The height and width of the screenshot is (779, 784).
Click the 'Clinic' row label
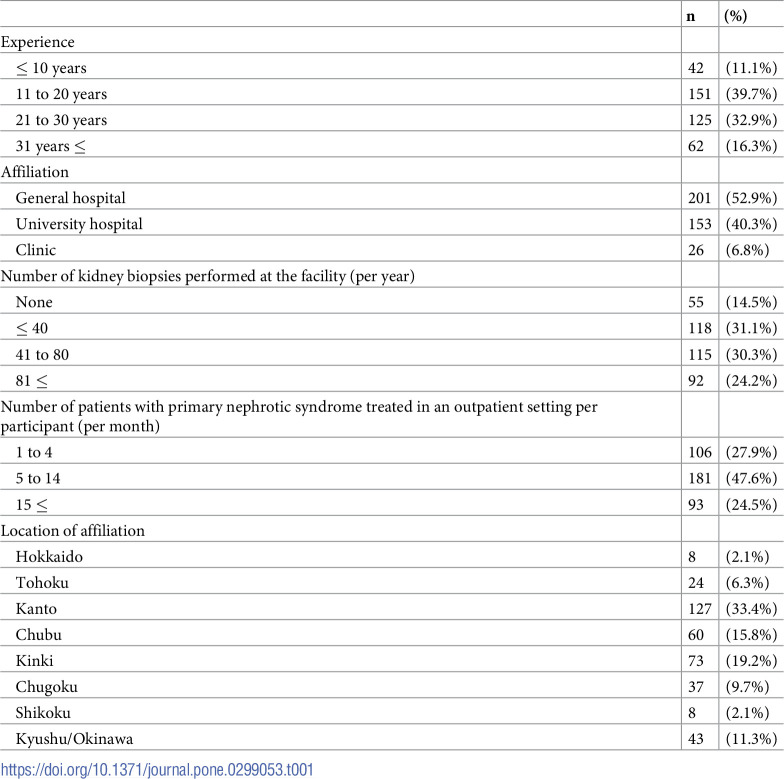tap(36, 250)
